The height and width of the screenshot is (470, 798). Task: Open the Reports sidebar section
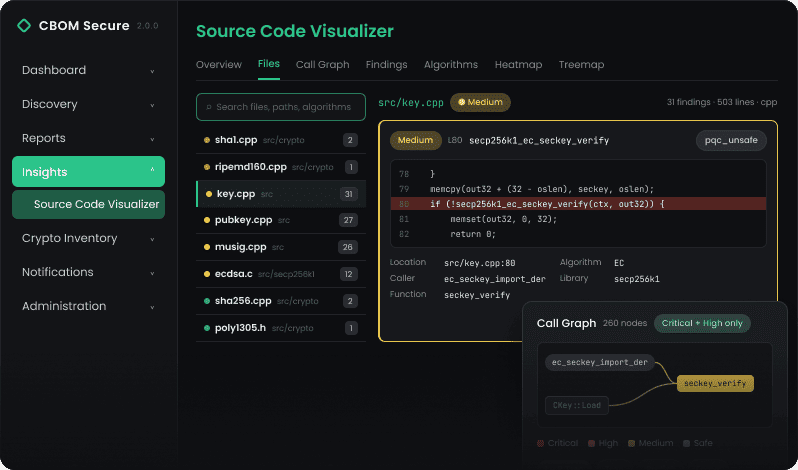pos(89,138)
